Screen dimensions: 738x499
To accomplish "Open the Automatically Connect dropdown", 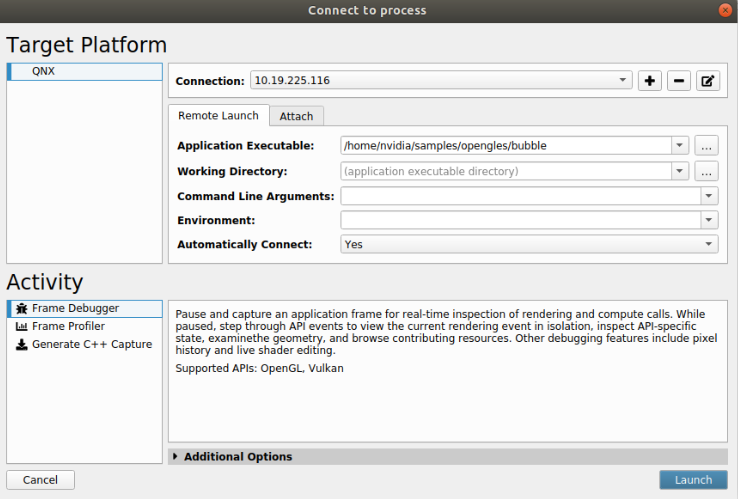I will point(709,244).
